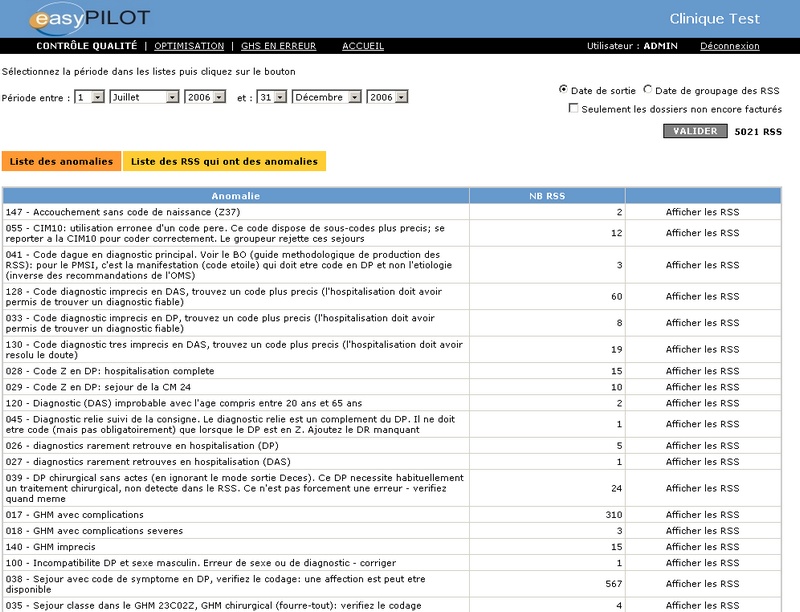The width and height of the screenshot is (800, 612).
Task: Afficher les RSS for anomaly 033
Action: point(703,323)
